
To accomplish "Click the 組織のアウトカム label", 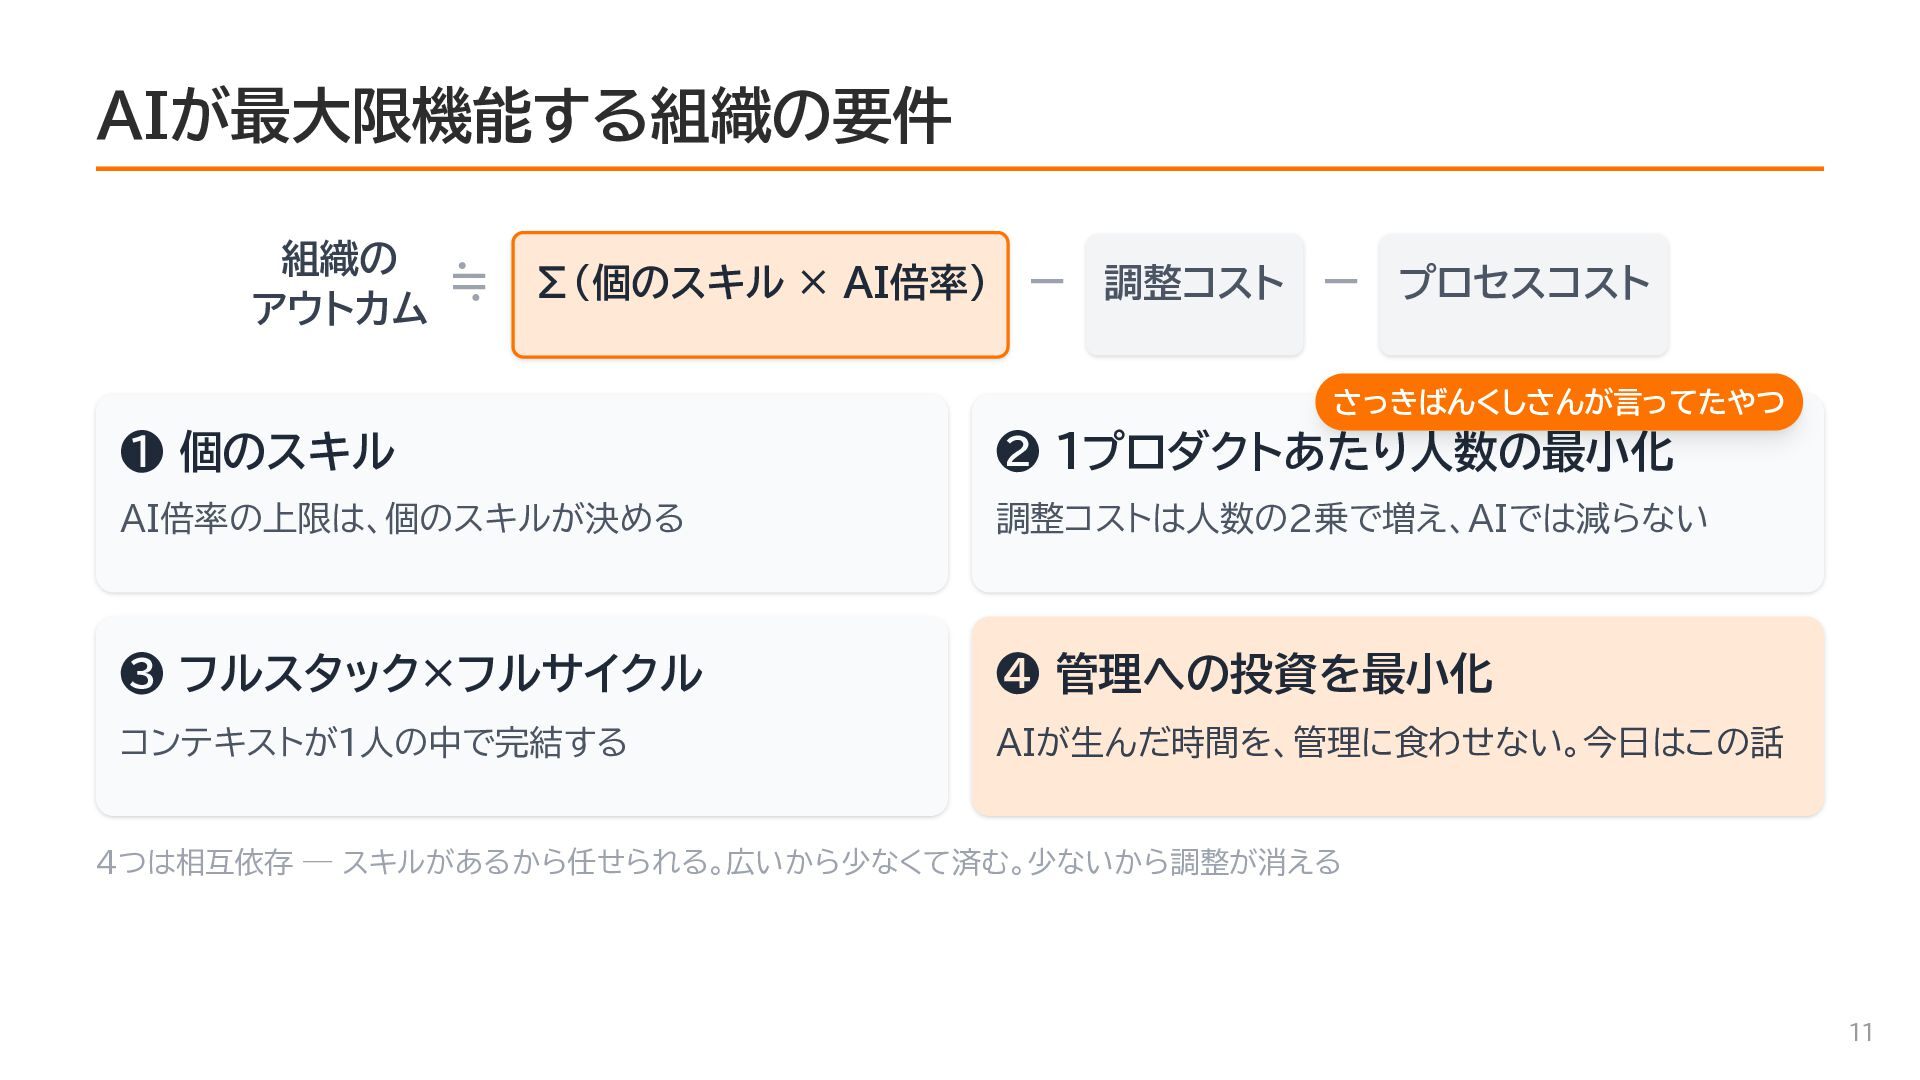I will pyautogui.click(x=339, y=283).
